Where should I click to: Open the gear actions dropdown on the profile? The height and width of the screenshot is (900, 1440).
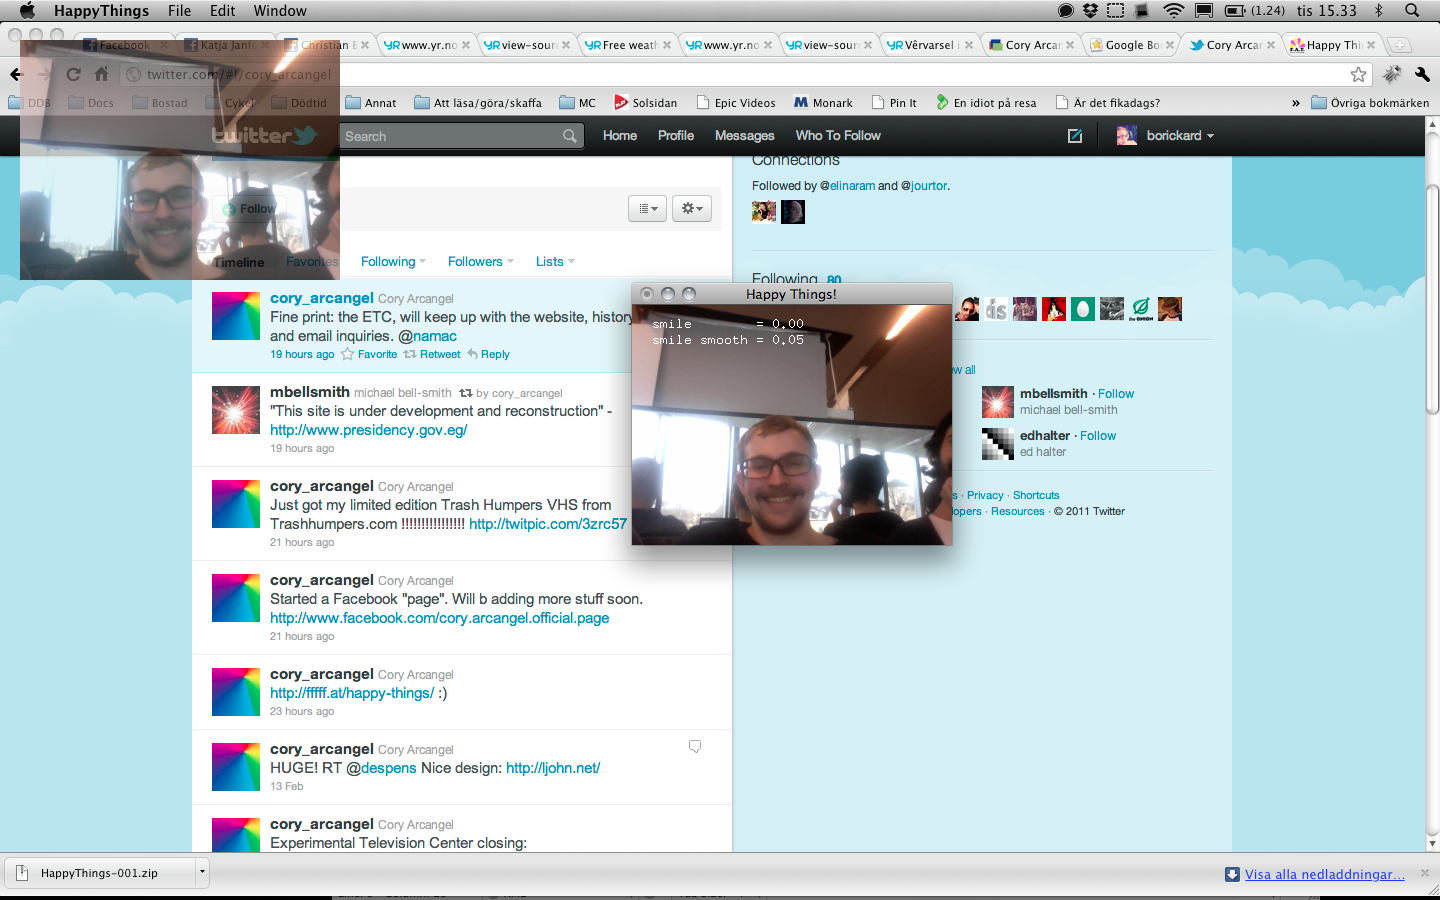691,208
